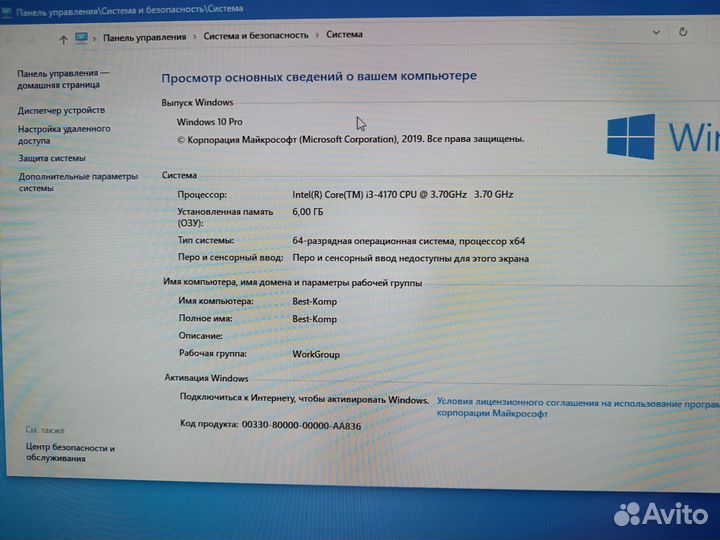Select the Система breadcrumb item
The height and width of the screenshot is (540, 720).
pyautogui.click(x=344, y=34)
